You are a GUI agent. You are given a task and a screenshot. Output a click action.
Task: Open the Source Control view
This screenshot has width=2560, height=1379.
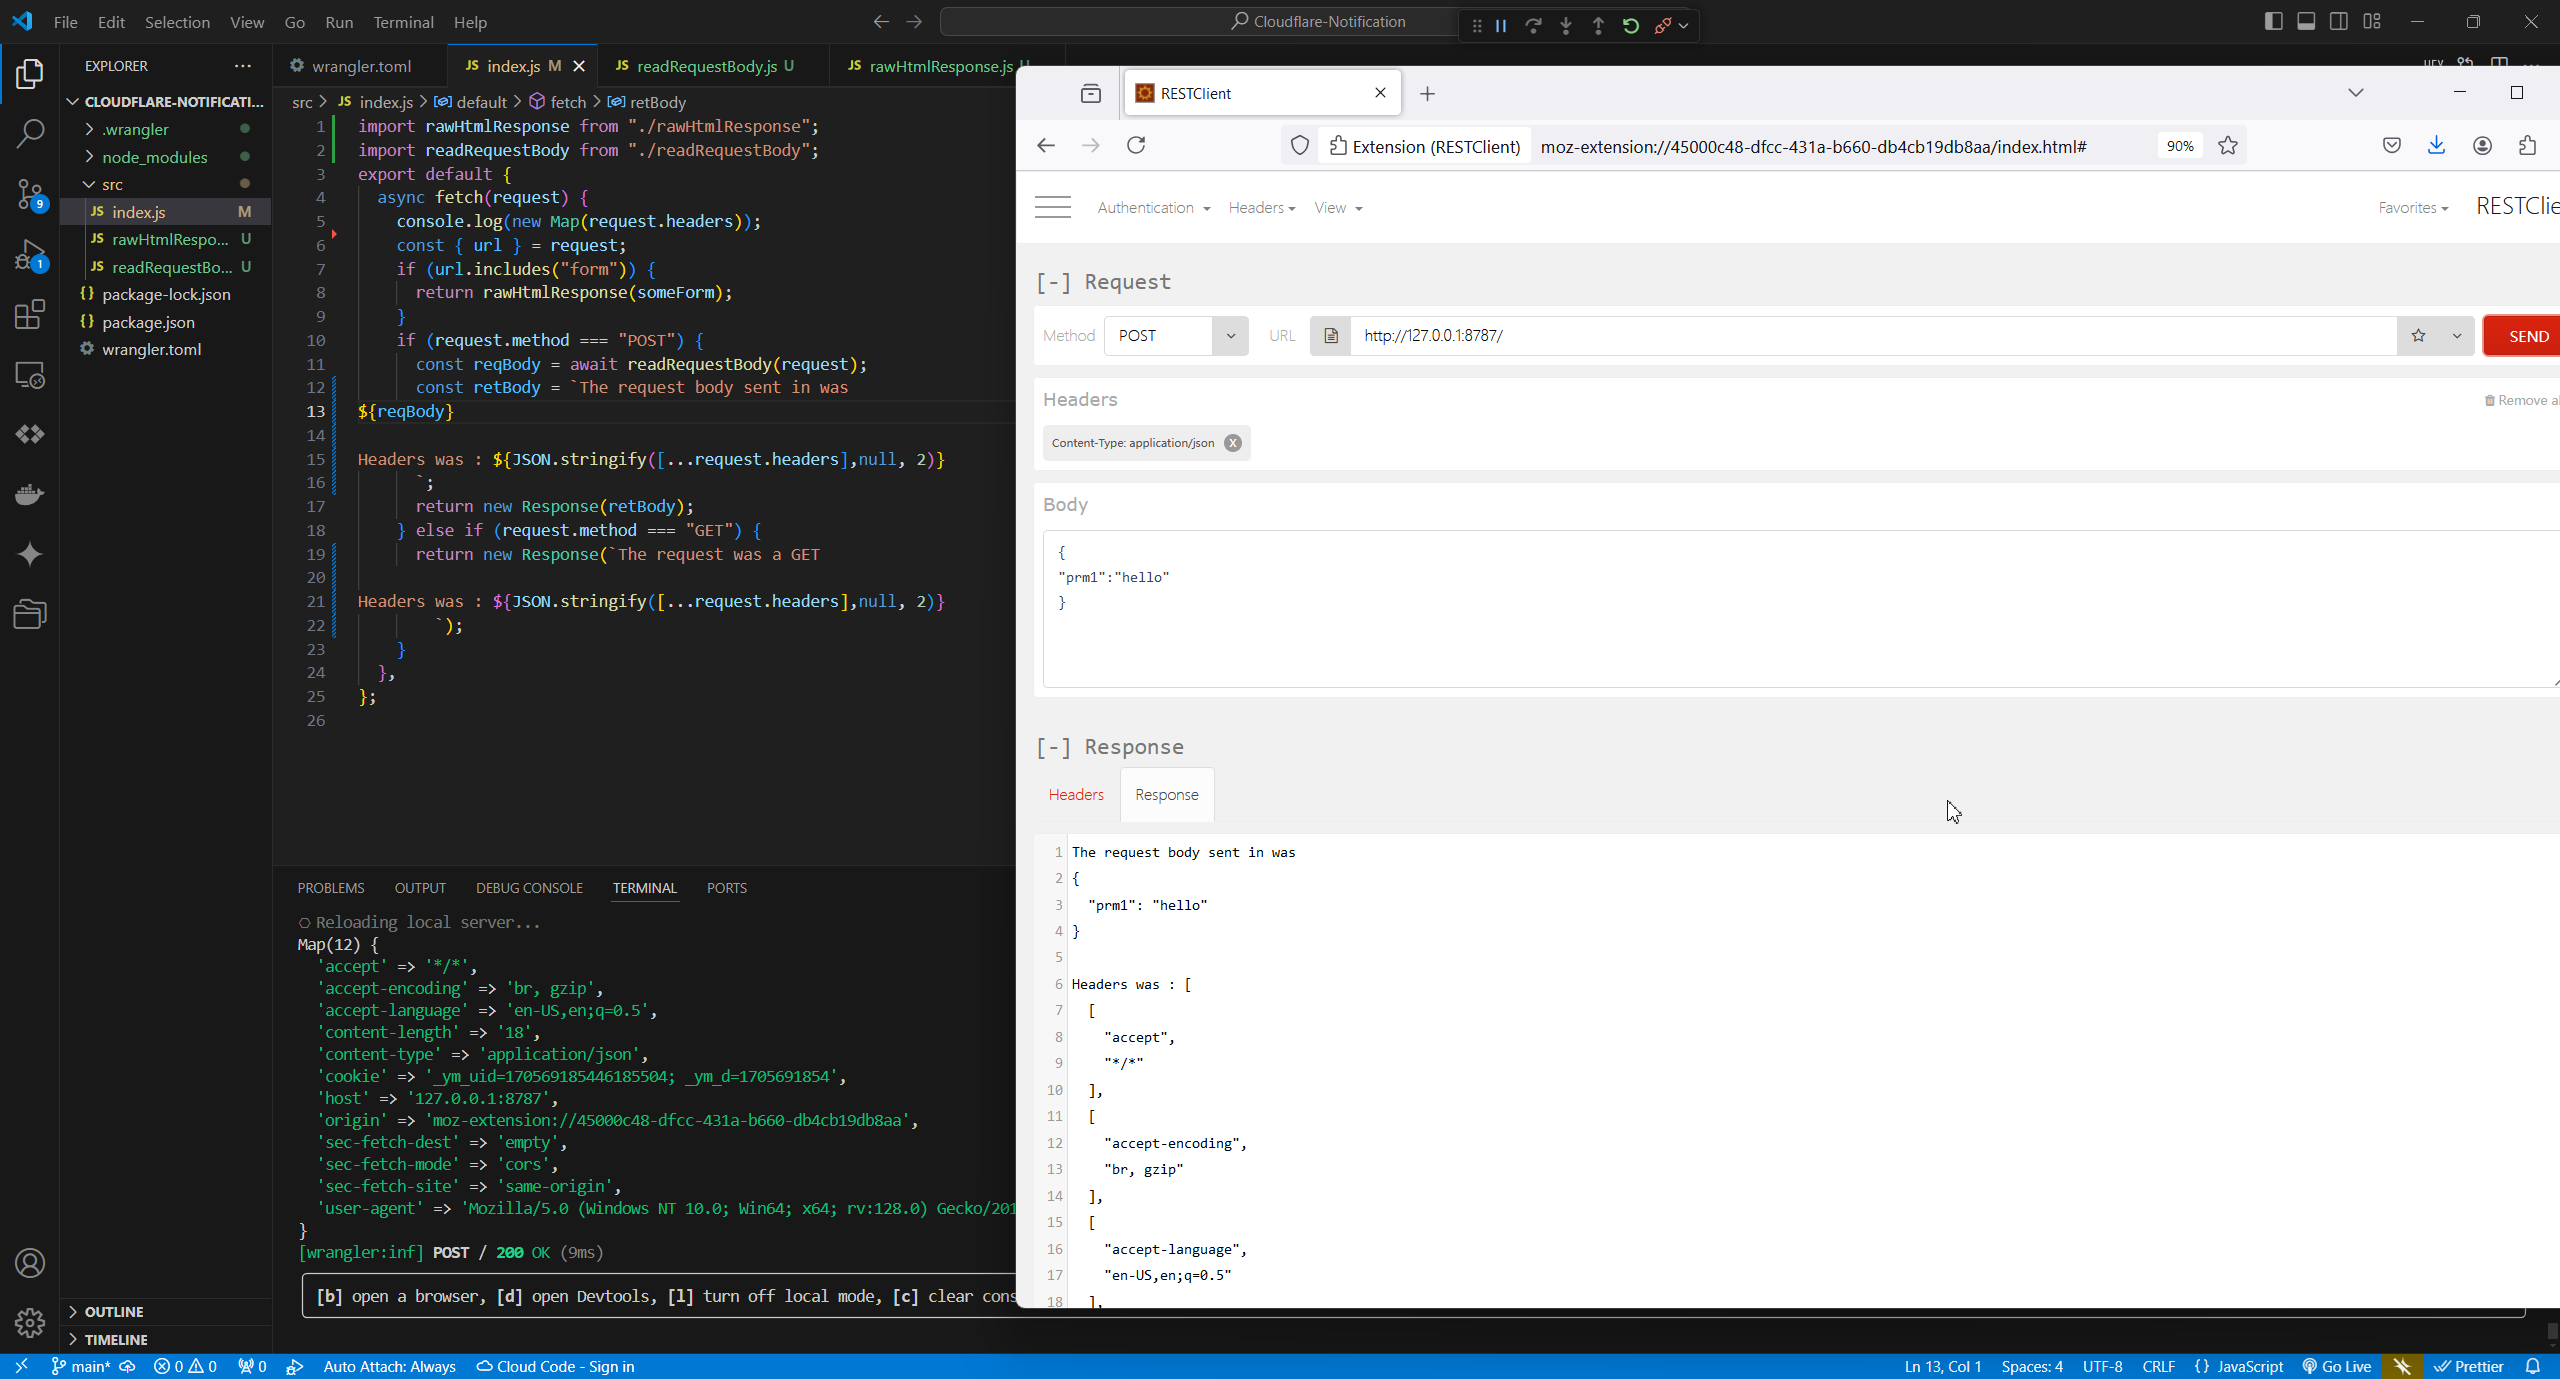(30, 193)
